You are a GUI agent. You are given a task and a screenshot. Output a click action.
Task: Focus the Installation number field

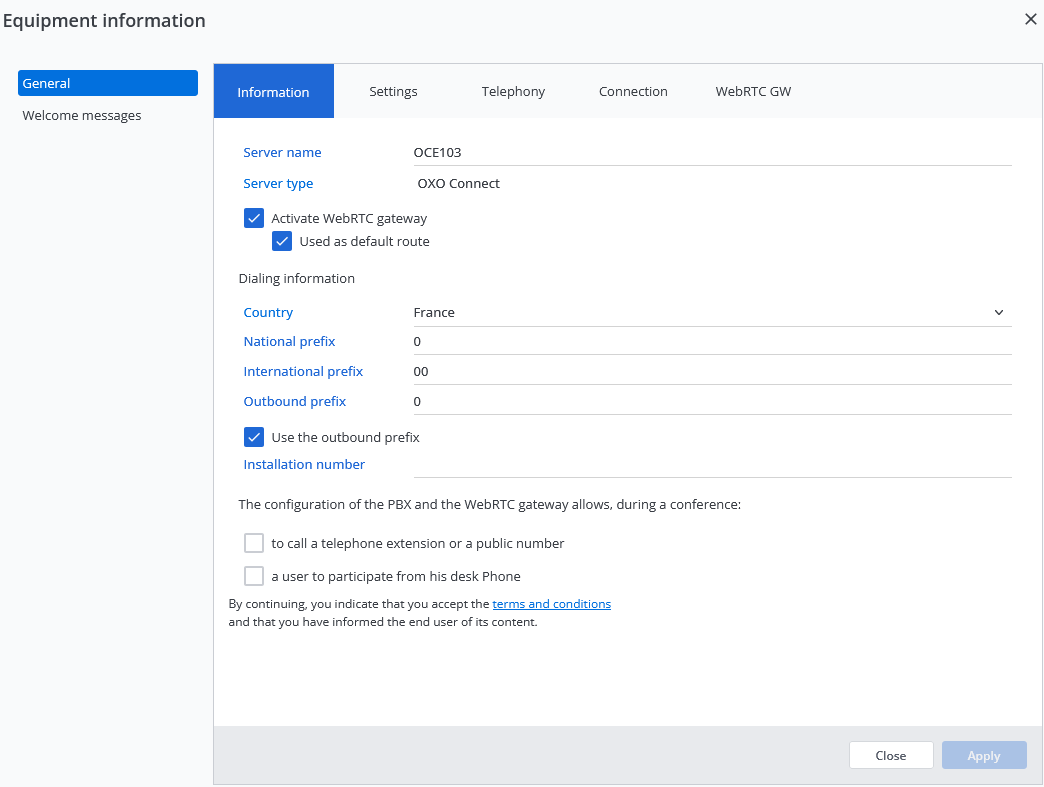pos(710,465)
